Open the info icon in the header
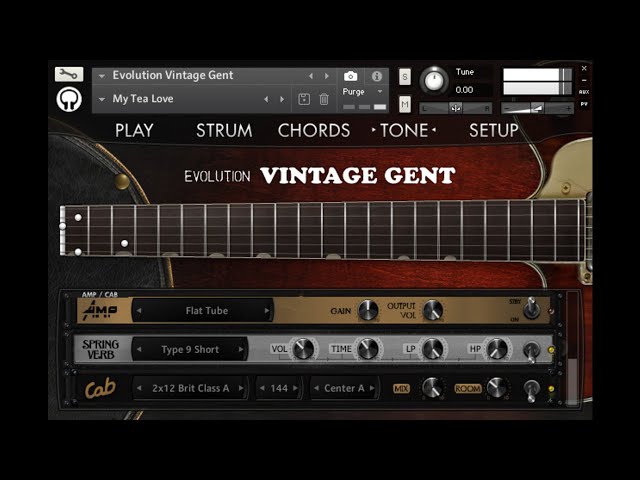 click(x=377, y=76)
